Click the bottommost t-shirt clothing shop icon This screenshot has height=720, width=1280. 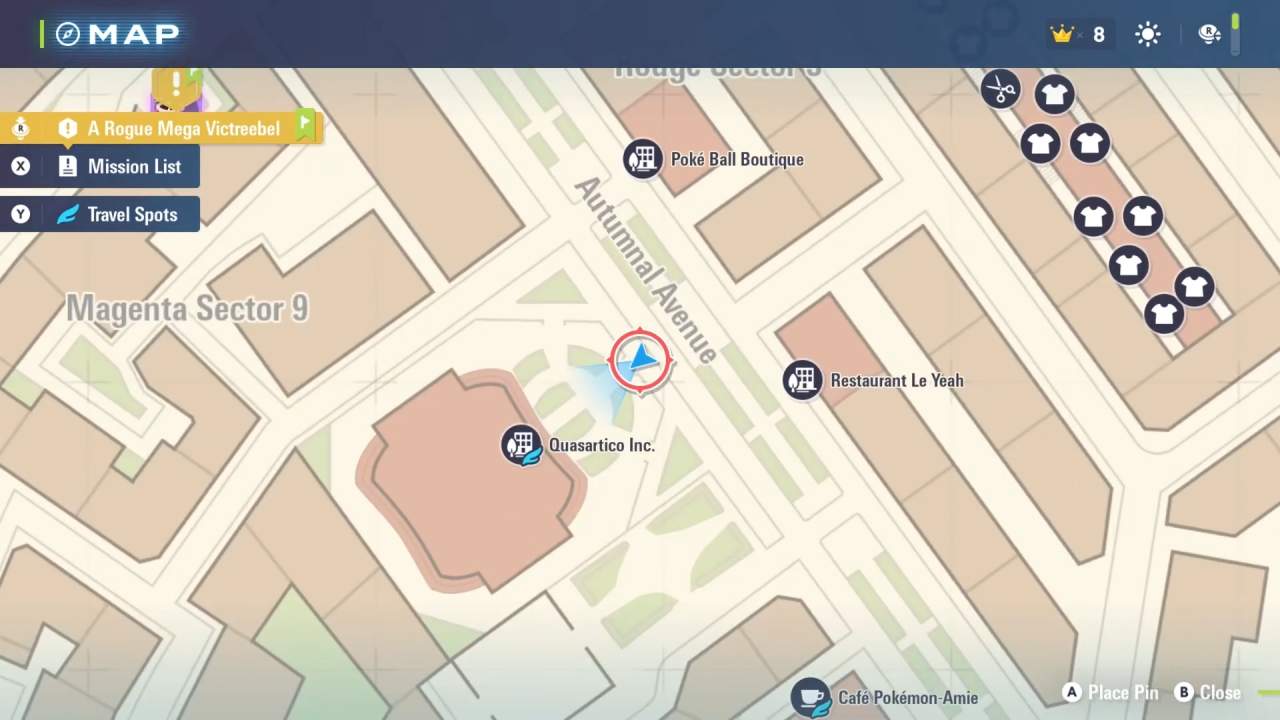(1164, 314)
